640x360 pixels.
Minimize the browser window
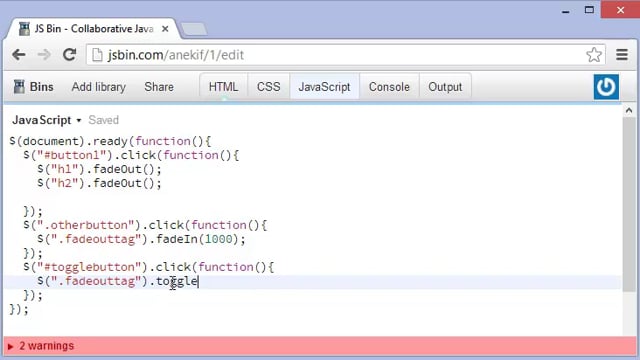565,11
